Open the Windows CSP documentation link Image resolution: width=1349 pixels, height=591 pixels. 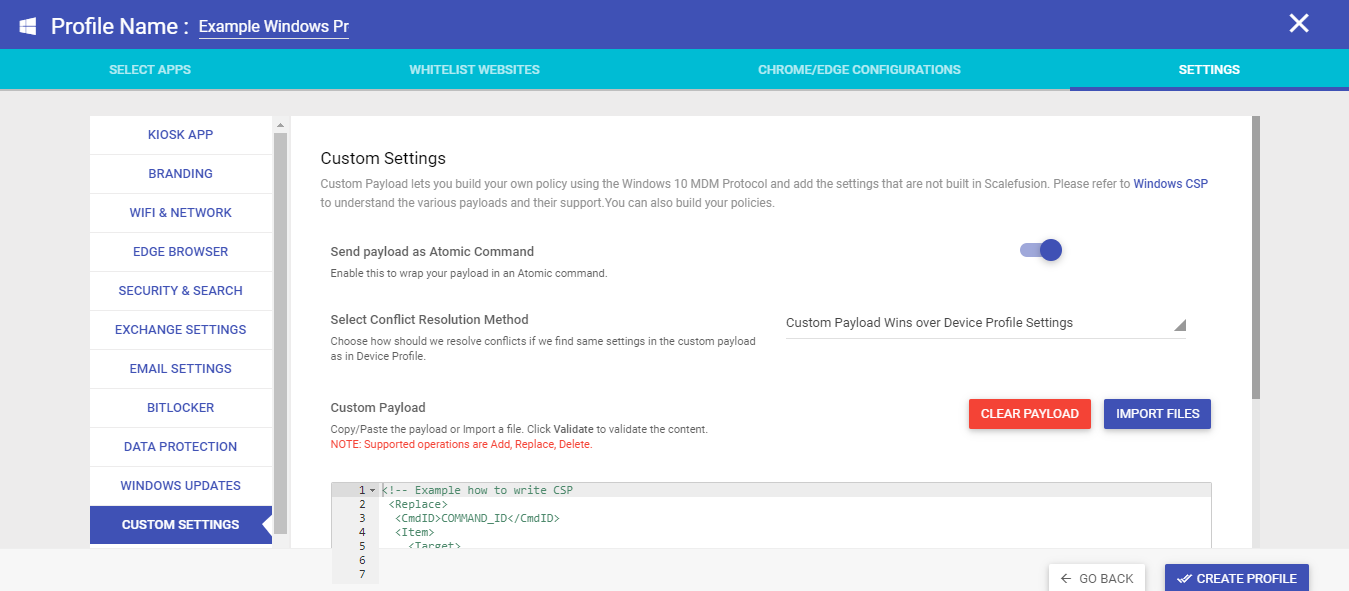pos(1170,183)
